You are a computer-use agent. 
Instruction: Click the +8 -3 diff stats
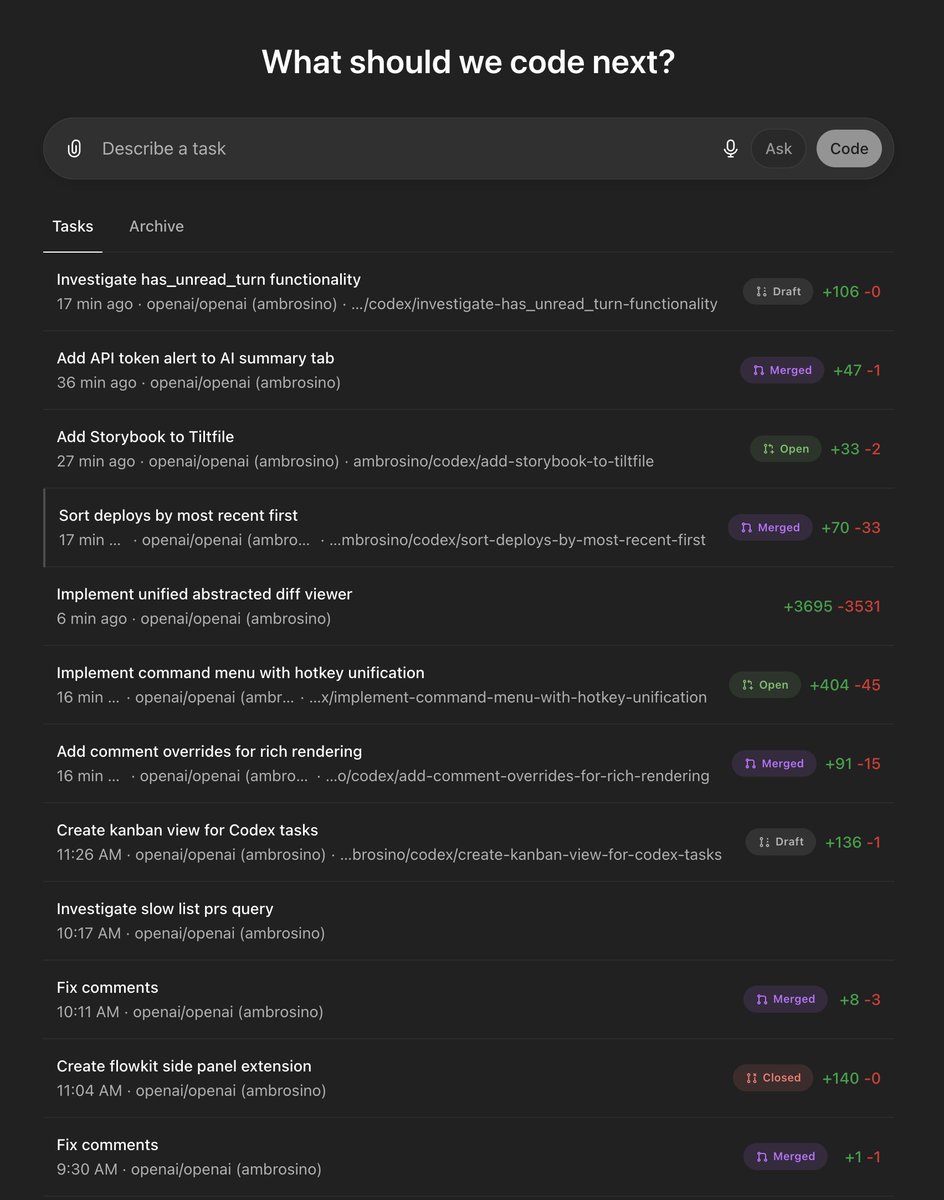[860, 1000]
